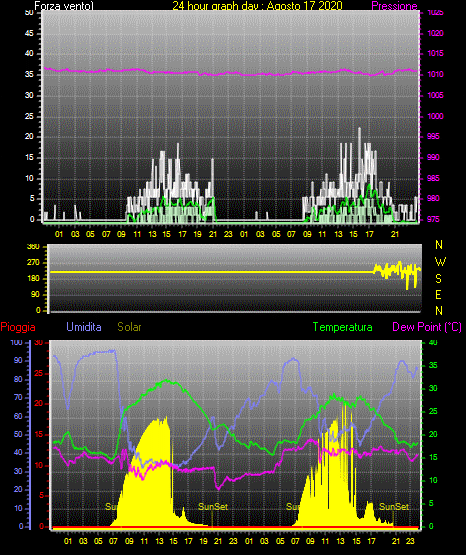The width and height of the screenshot is (466, 555).
Task: Click the compass letter E beside the direction chart
Action: point(438,295)
